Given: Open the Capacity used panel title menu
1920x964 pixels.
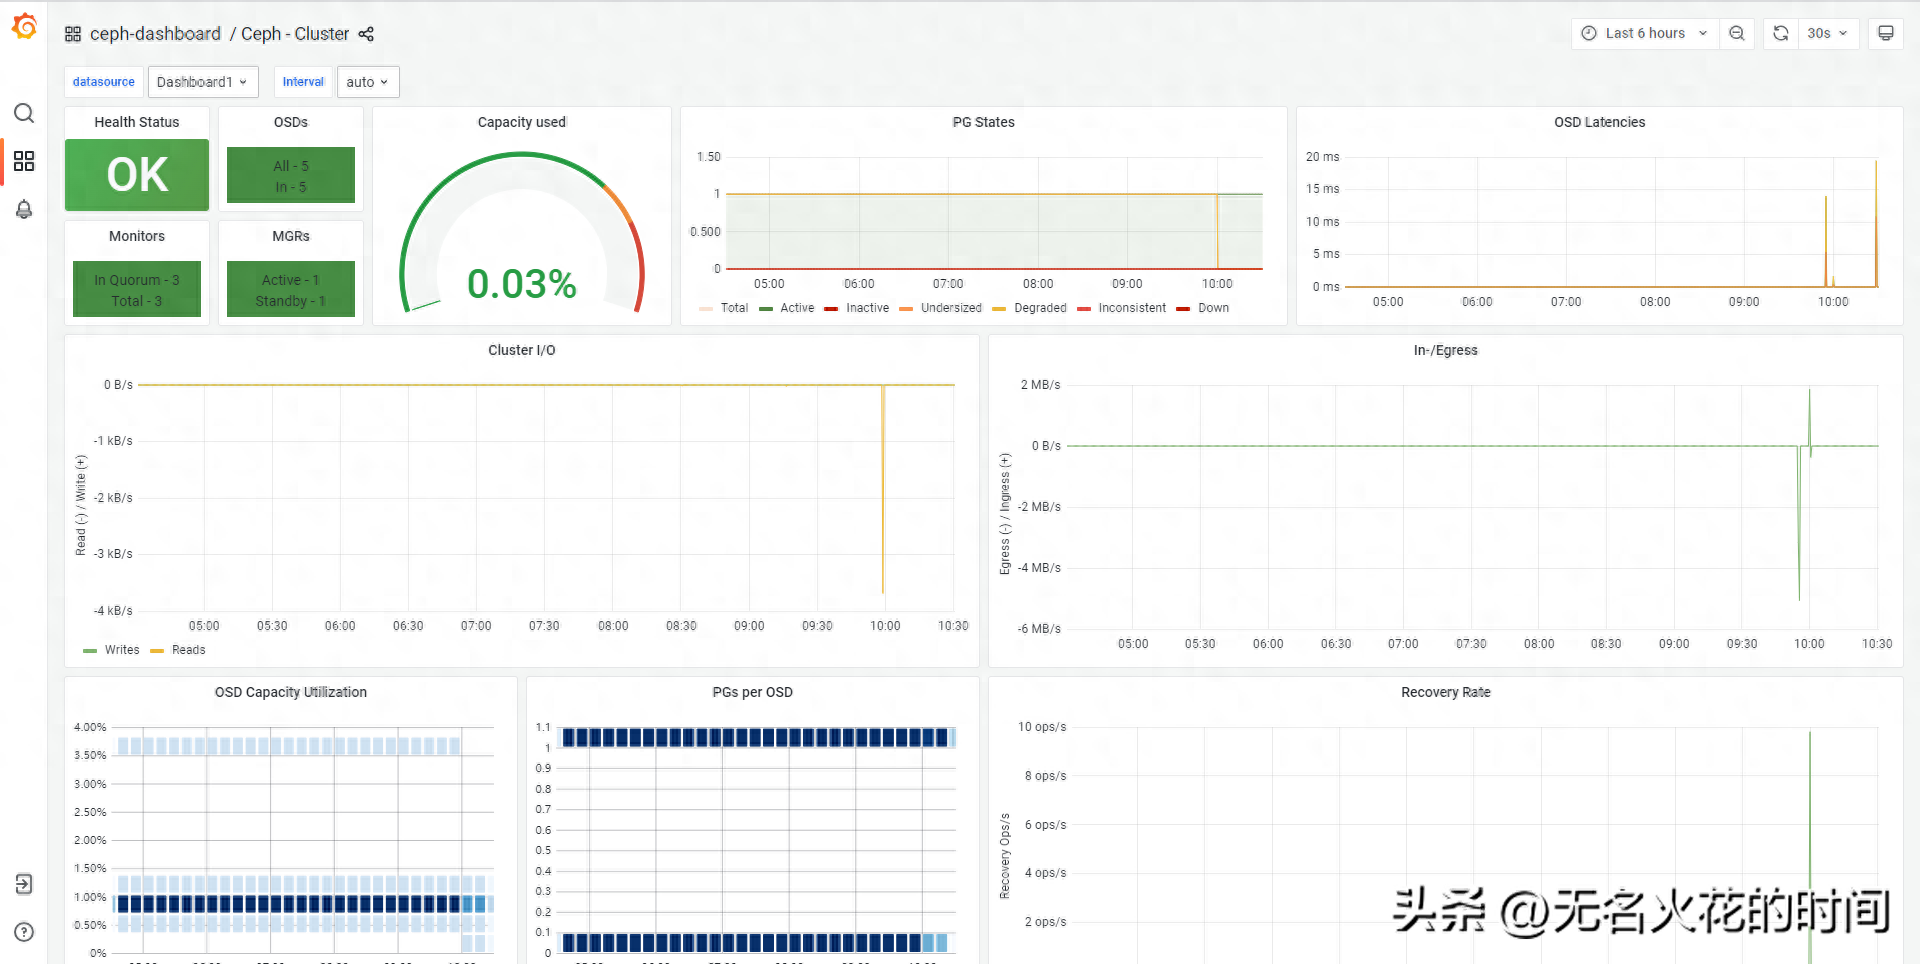Looking at the screenshot, I should (x=522, y=122).
